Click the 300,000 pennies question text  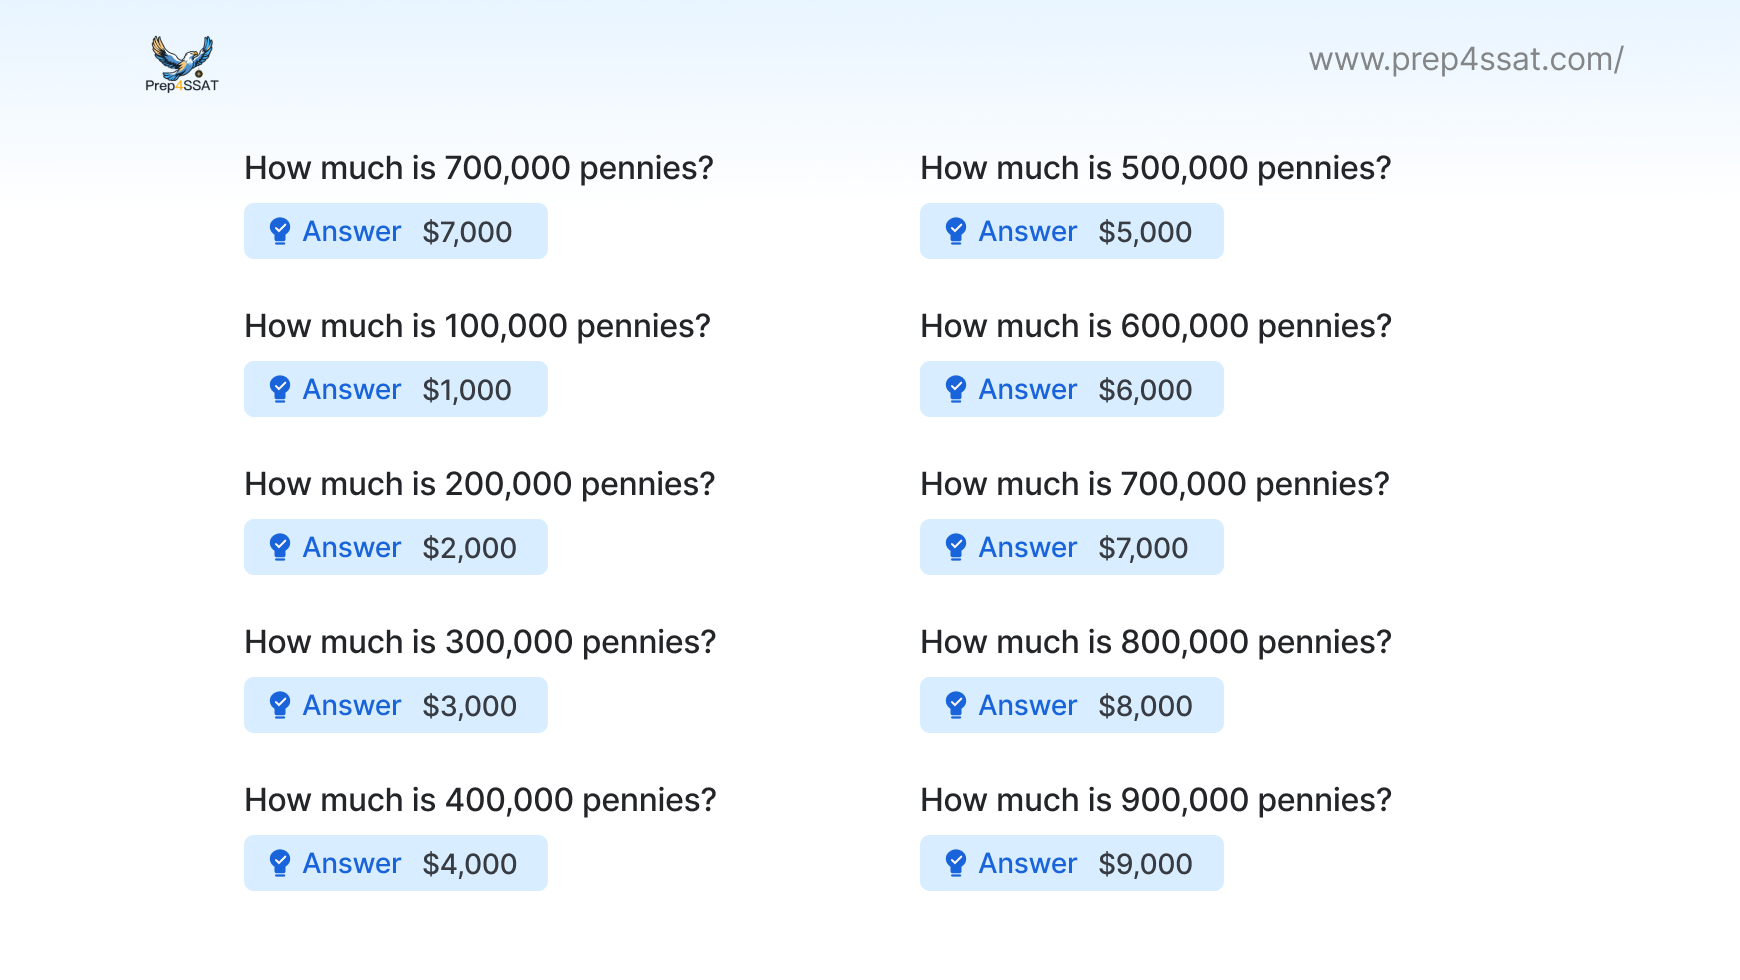pos(480,642)
